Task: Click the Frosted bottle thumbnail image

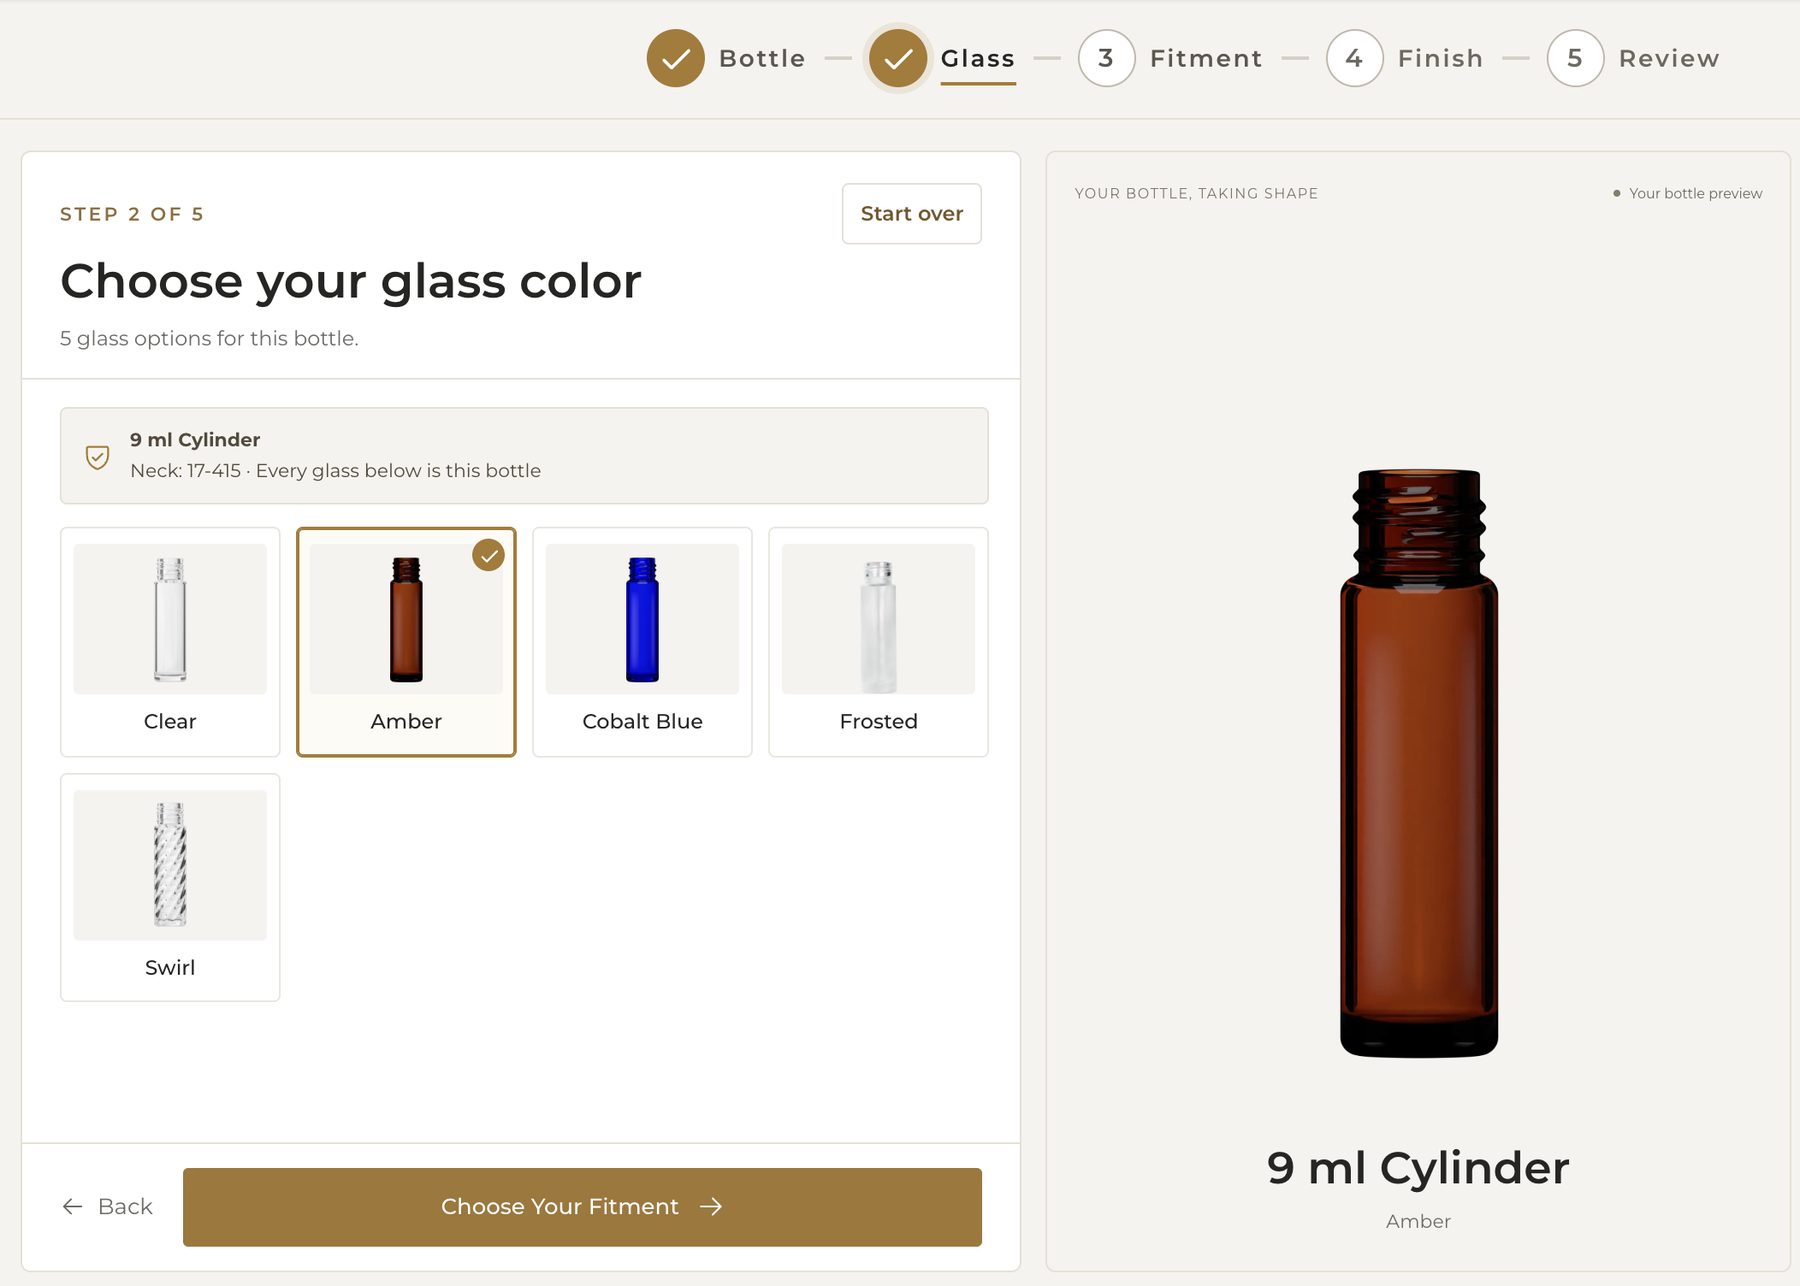Action: (x=878, y=619)
